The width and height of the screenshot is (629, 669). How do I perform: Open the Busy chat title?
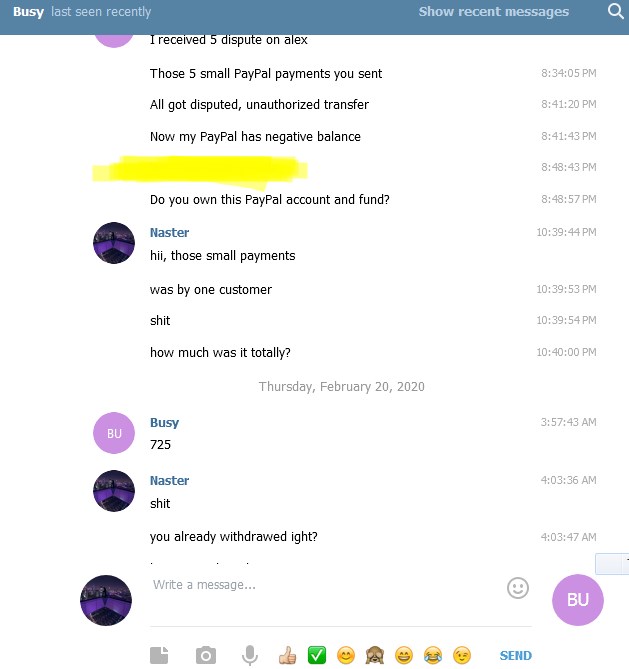pos(28,12)
